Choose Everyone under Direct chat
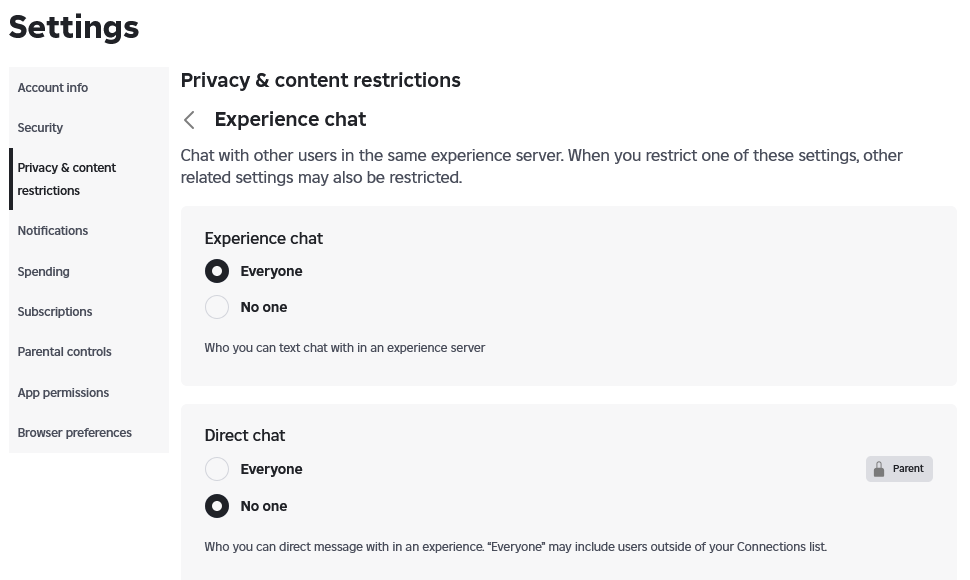The width and height of the screenshot is (970, 580). pos(217,469)
